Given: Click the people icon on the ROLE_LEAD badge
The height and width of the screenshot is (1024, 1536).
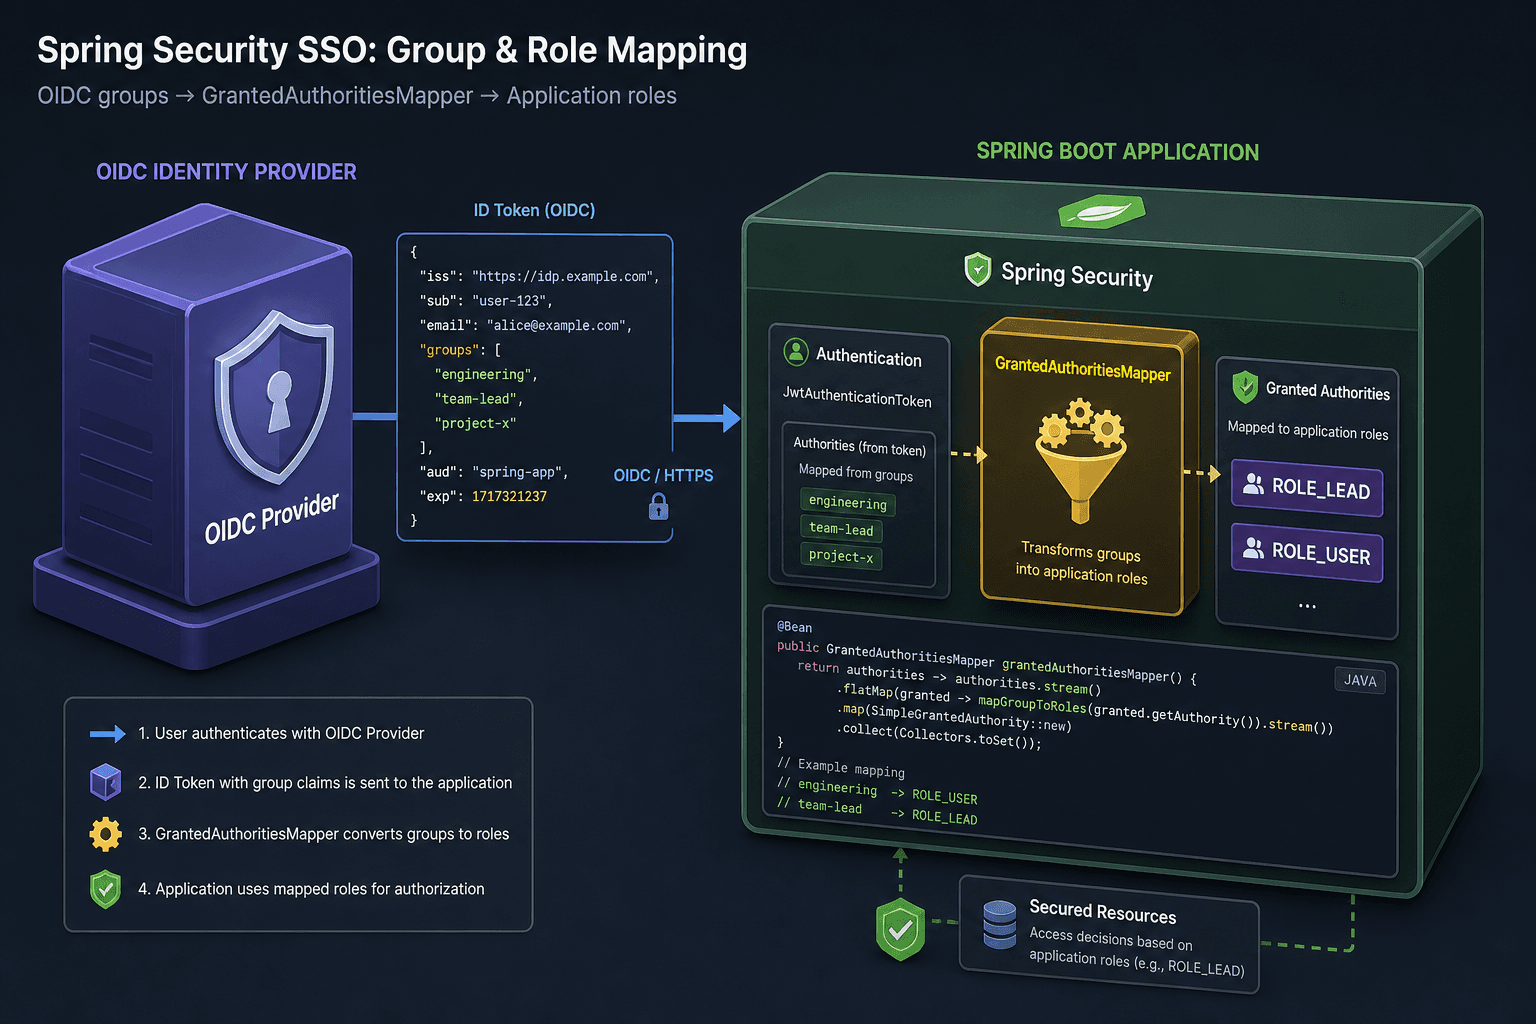Looking at the screenshot, I should tap(1252, 484).
